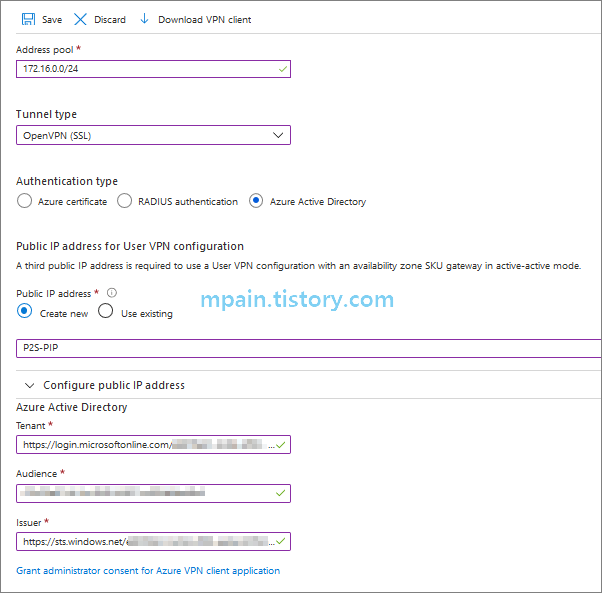Click the Tunnel type dropdown chevron

tap(278, 135)
